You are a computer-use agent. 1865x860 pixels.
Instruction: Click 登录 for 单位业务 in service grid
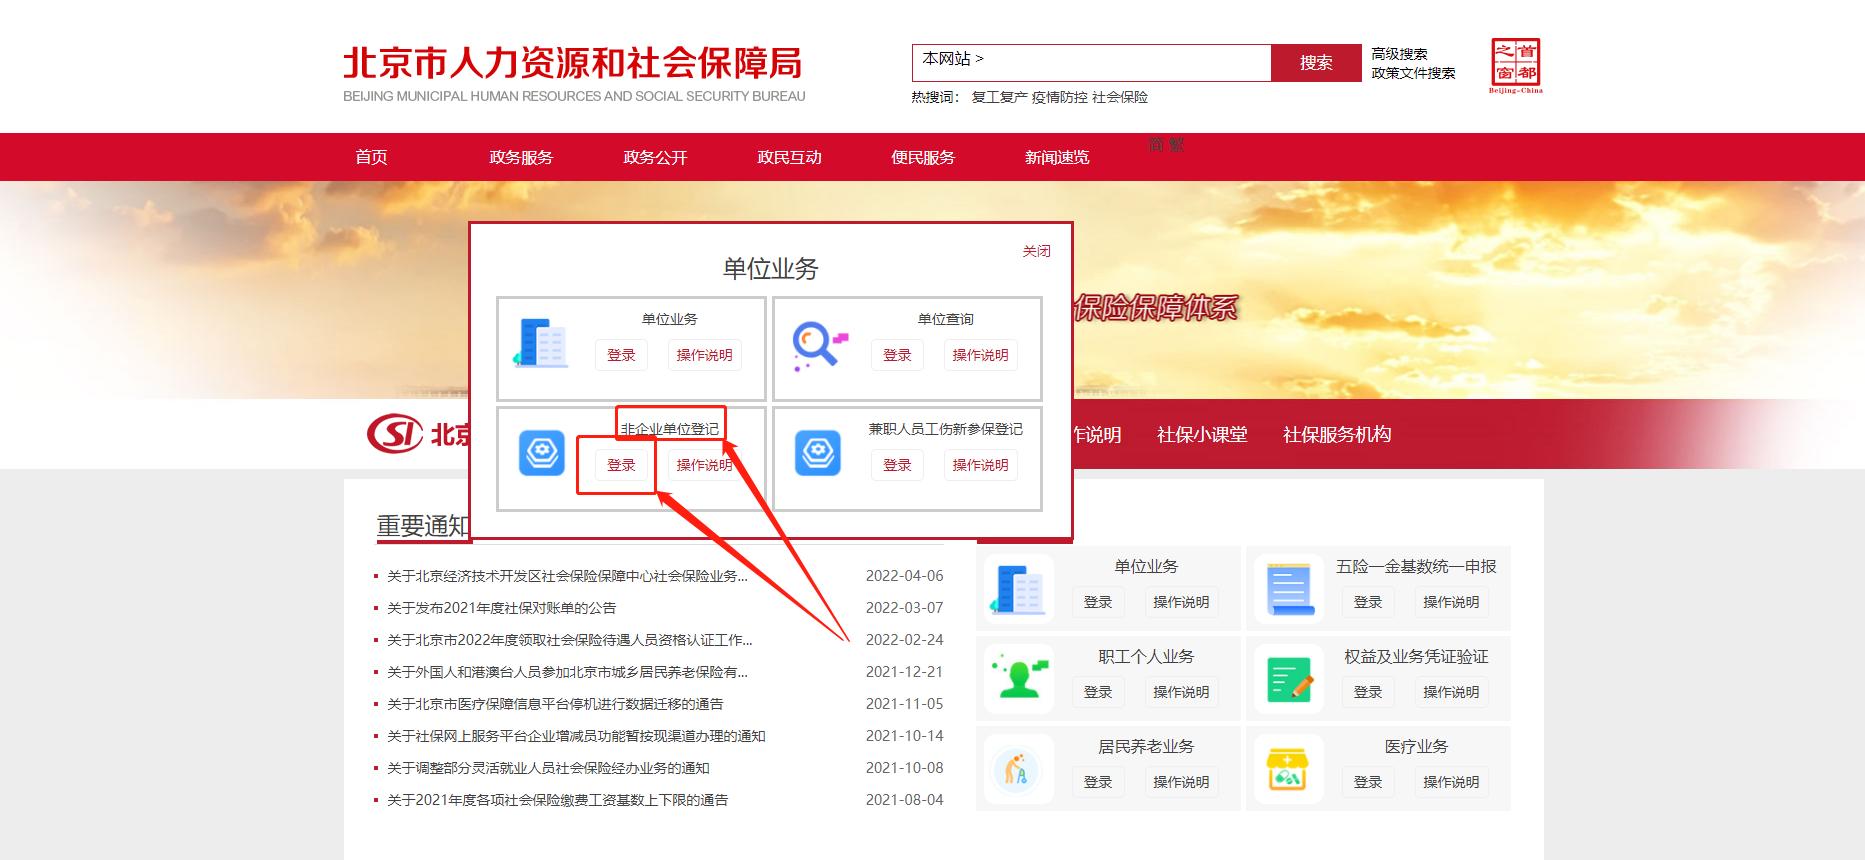(1098, 602)
